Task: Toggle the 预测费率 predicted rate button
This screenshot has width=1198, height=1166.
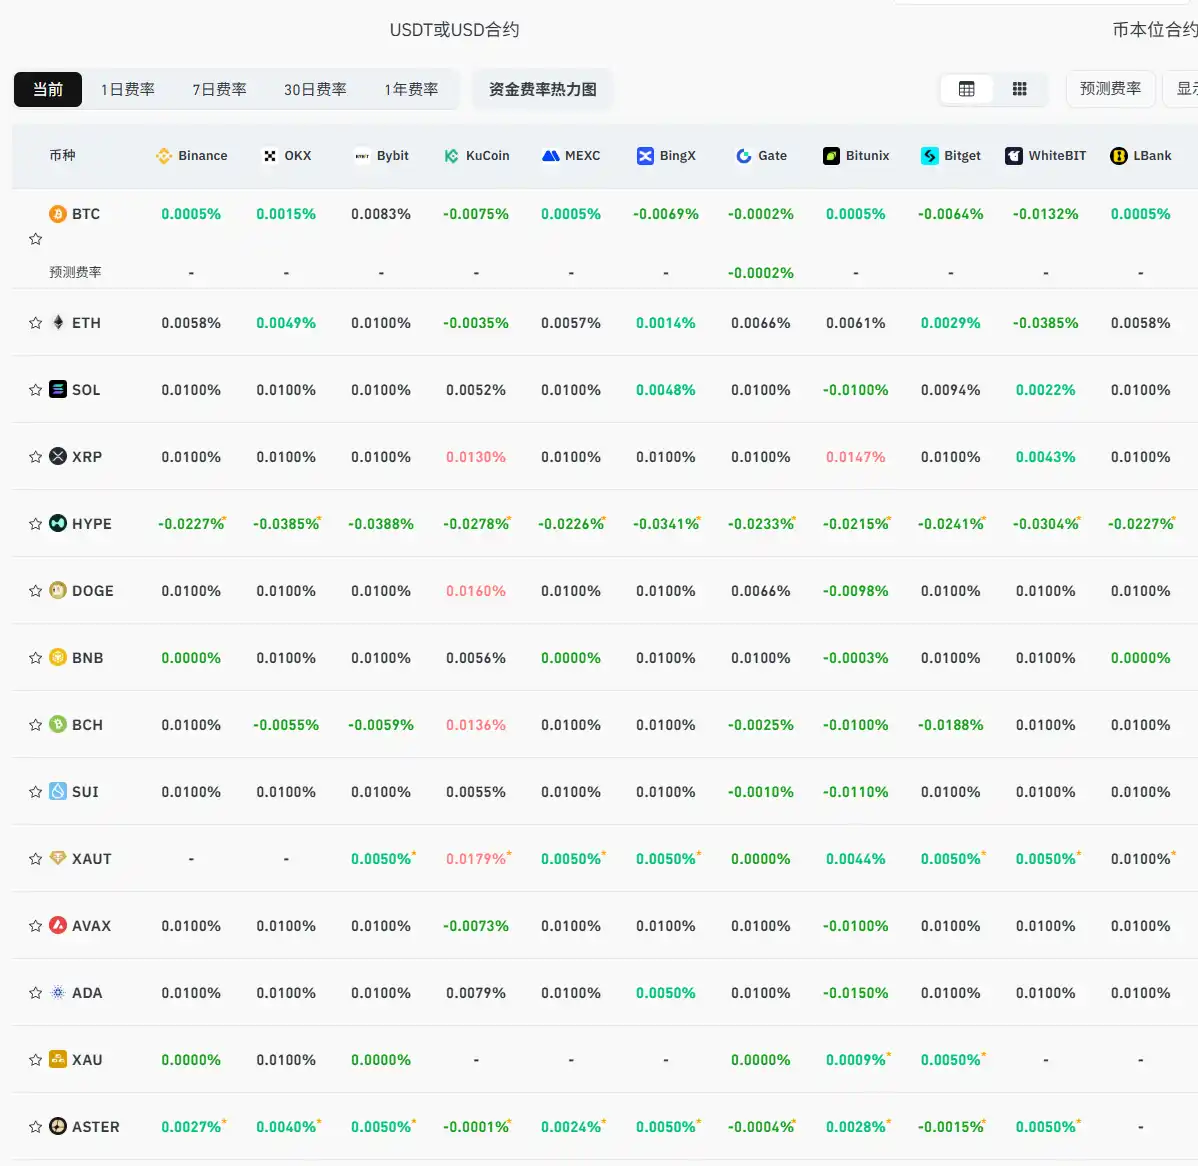Action: pyautogui.click(x=1110, y=89)
